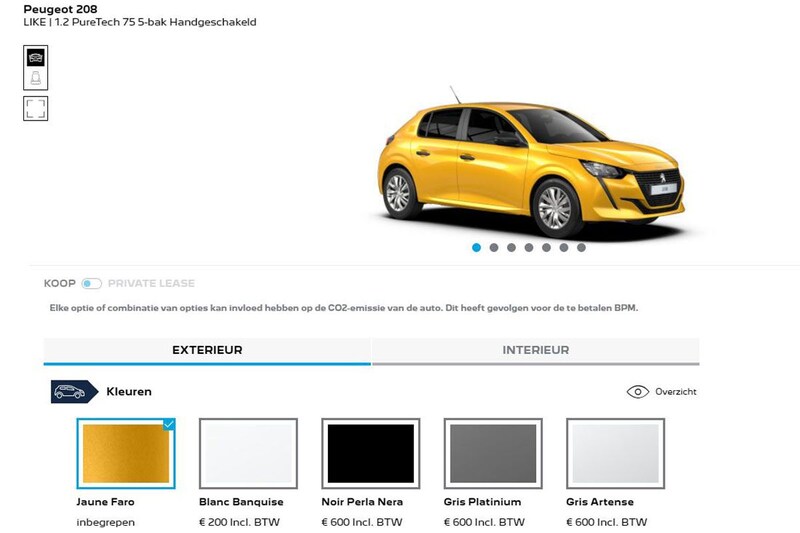Toggle Koop / Private Lease switch

point(92,284)
